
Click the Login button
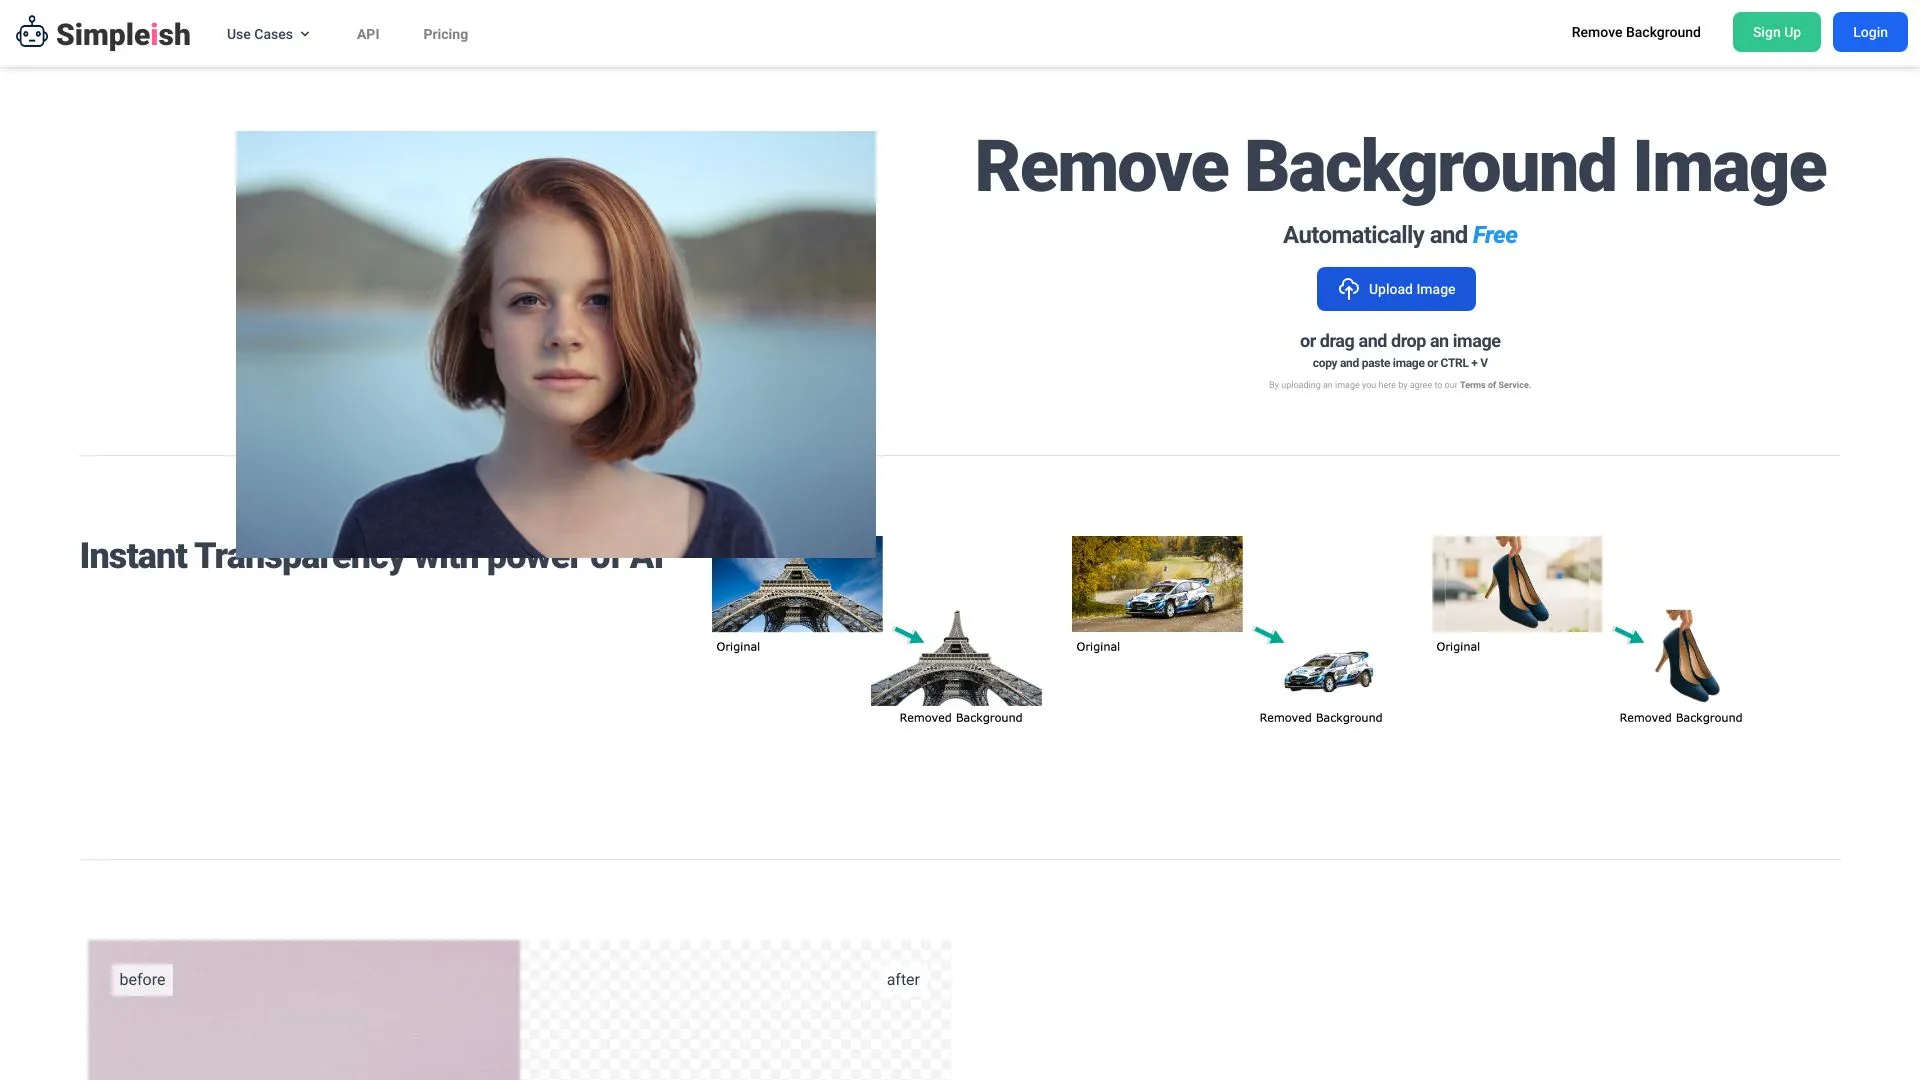[1870, 31]
